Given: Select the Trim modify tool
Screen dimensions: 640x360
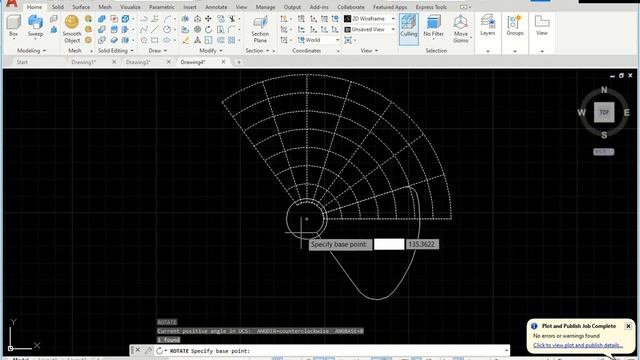Looking at the screenshot, I should click(232, 19).
